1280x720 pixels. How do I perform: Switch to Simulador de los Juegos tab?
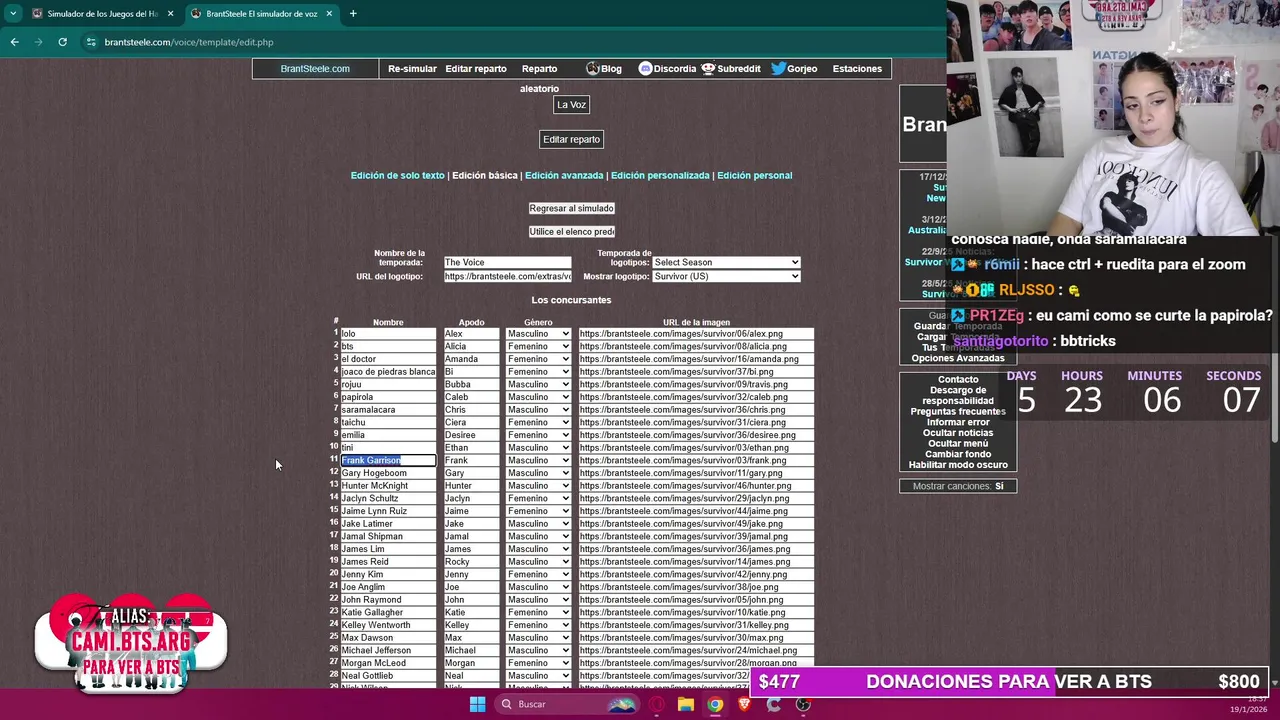coord(101,13)
